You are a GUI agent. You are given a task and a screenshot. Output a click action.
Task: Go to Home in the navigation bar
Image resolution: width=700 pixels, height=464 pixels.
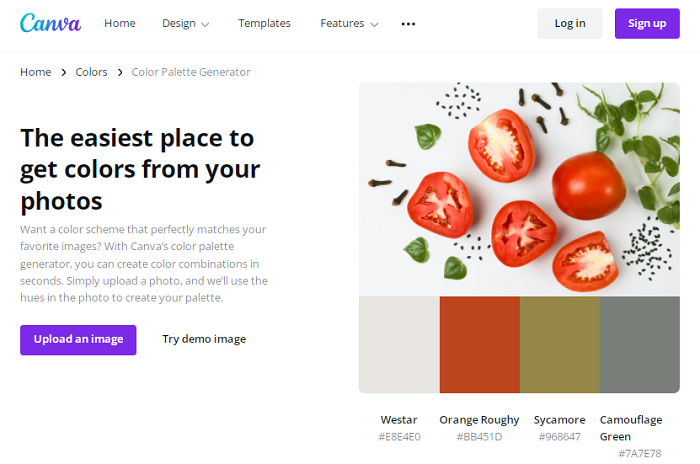click(120, 23)
